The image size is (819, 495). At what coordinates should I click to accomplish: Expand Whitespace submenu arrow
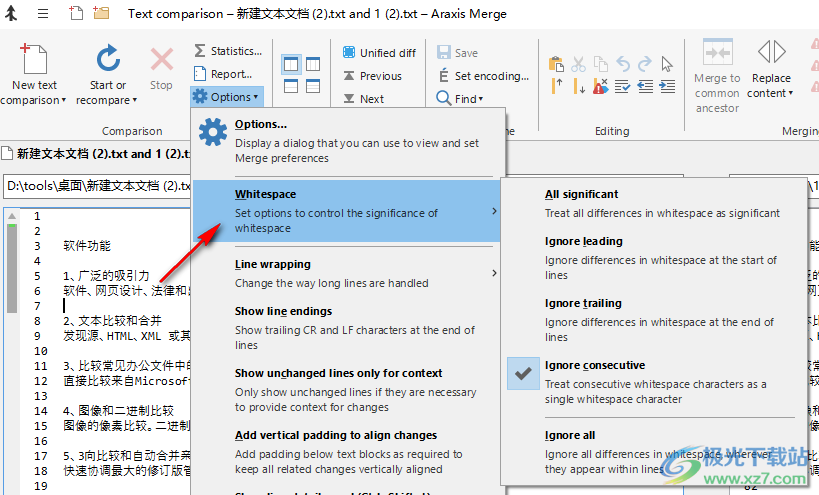[x=494, y=211]
